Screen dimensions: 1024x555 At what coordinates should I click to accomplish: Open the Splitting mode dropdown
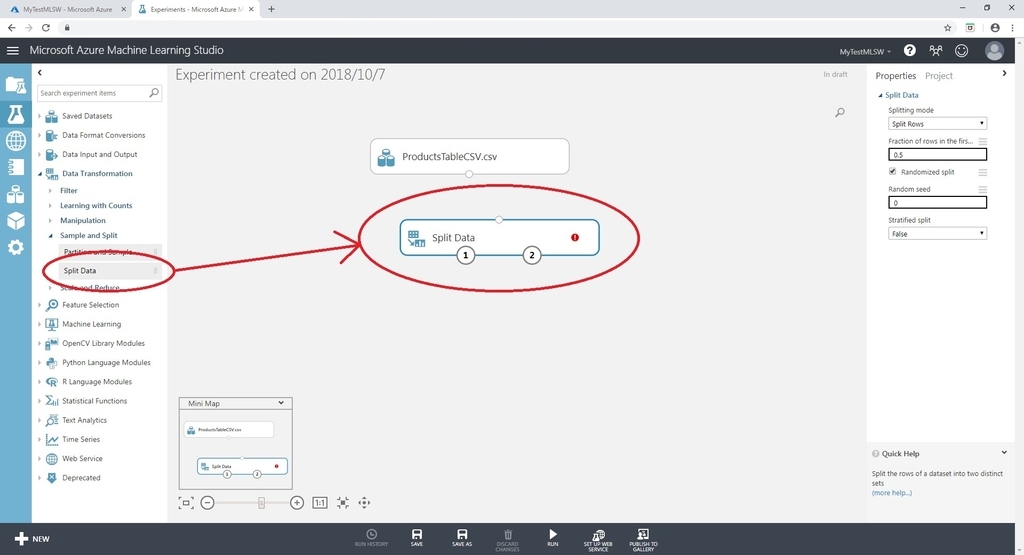pyautogui.click(x=937, y=123)
